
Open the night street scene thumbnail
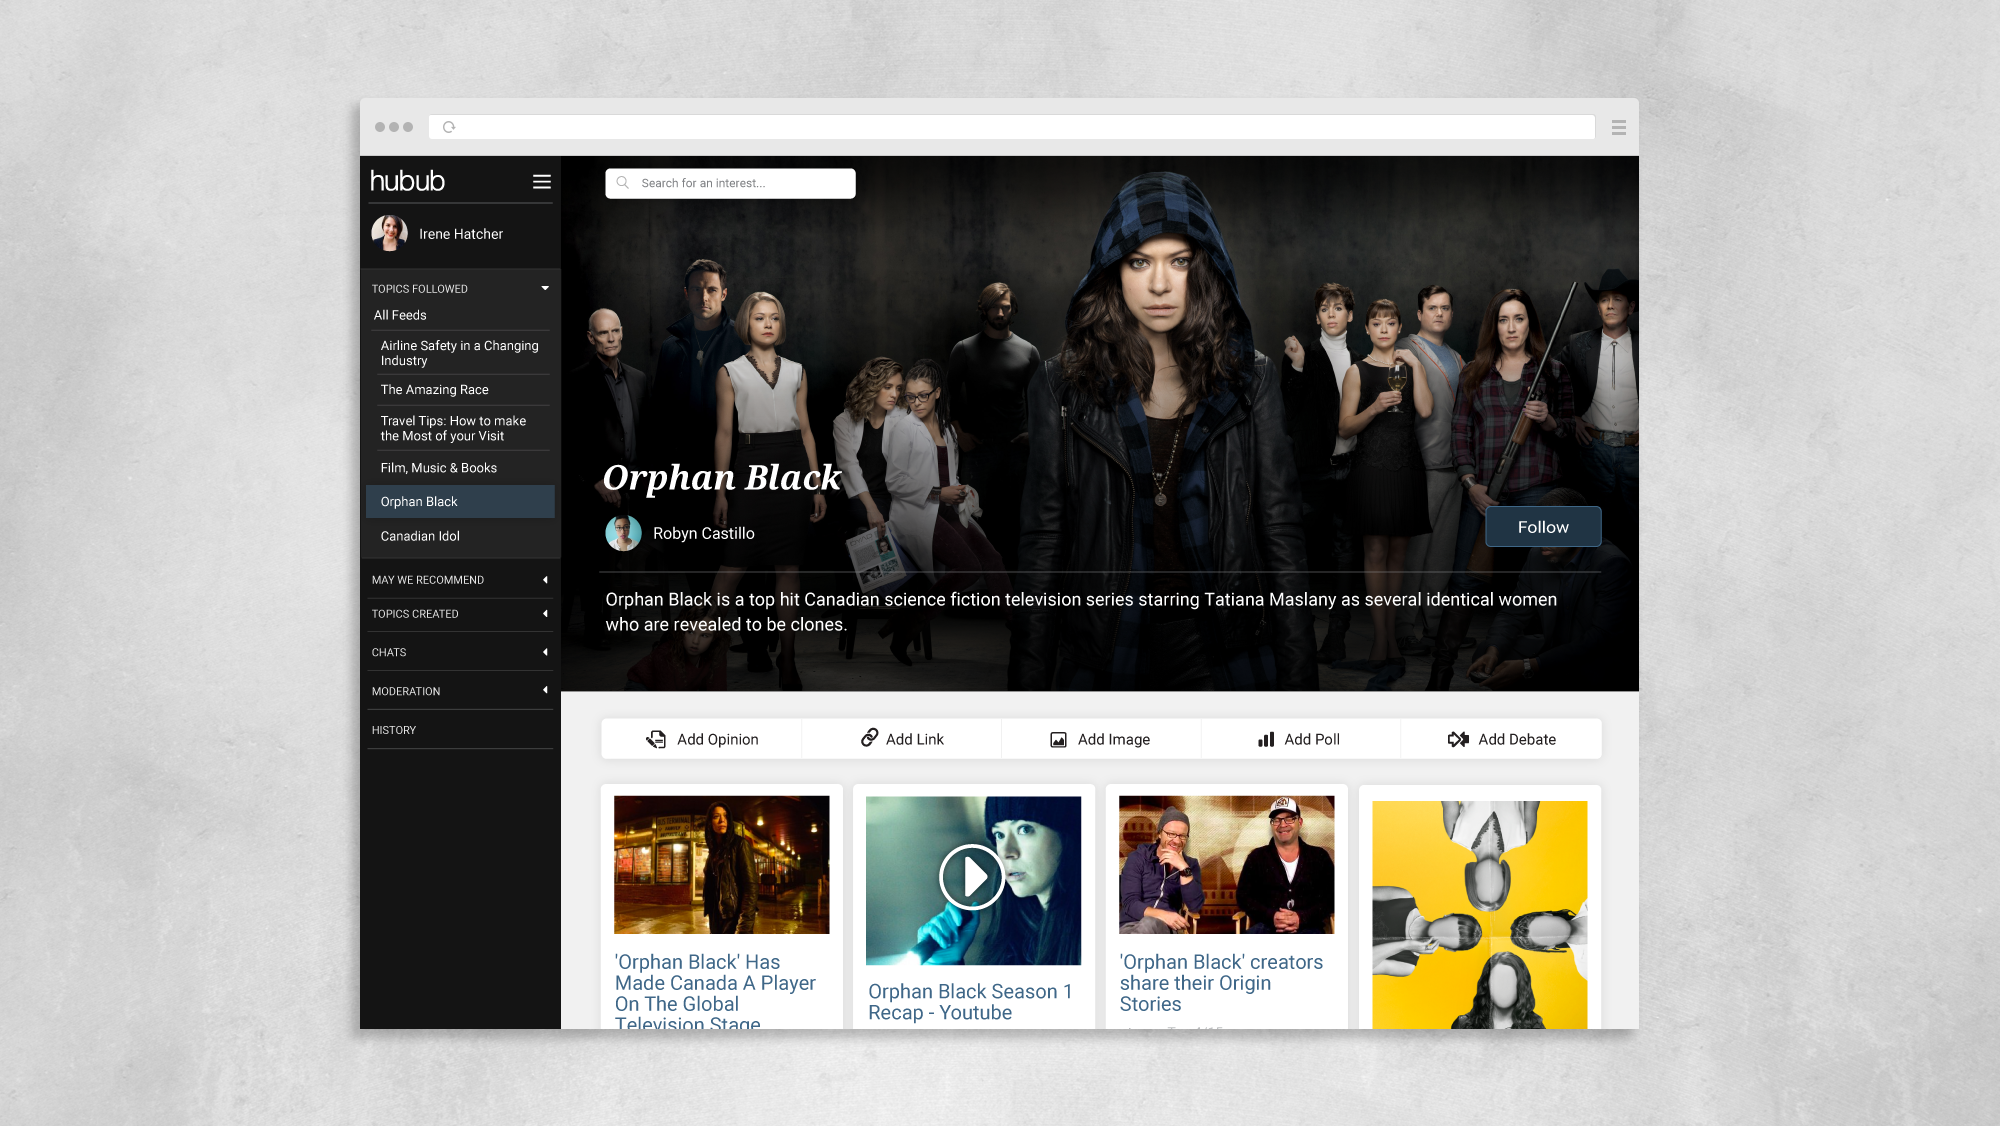721,865
